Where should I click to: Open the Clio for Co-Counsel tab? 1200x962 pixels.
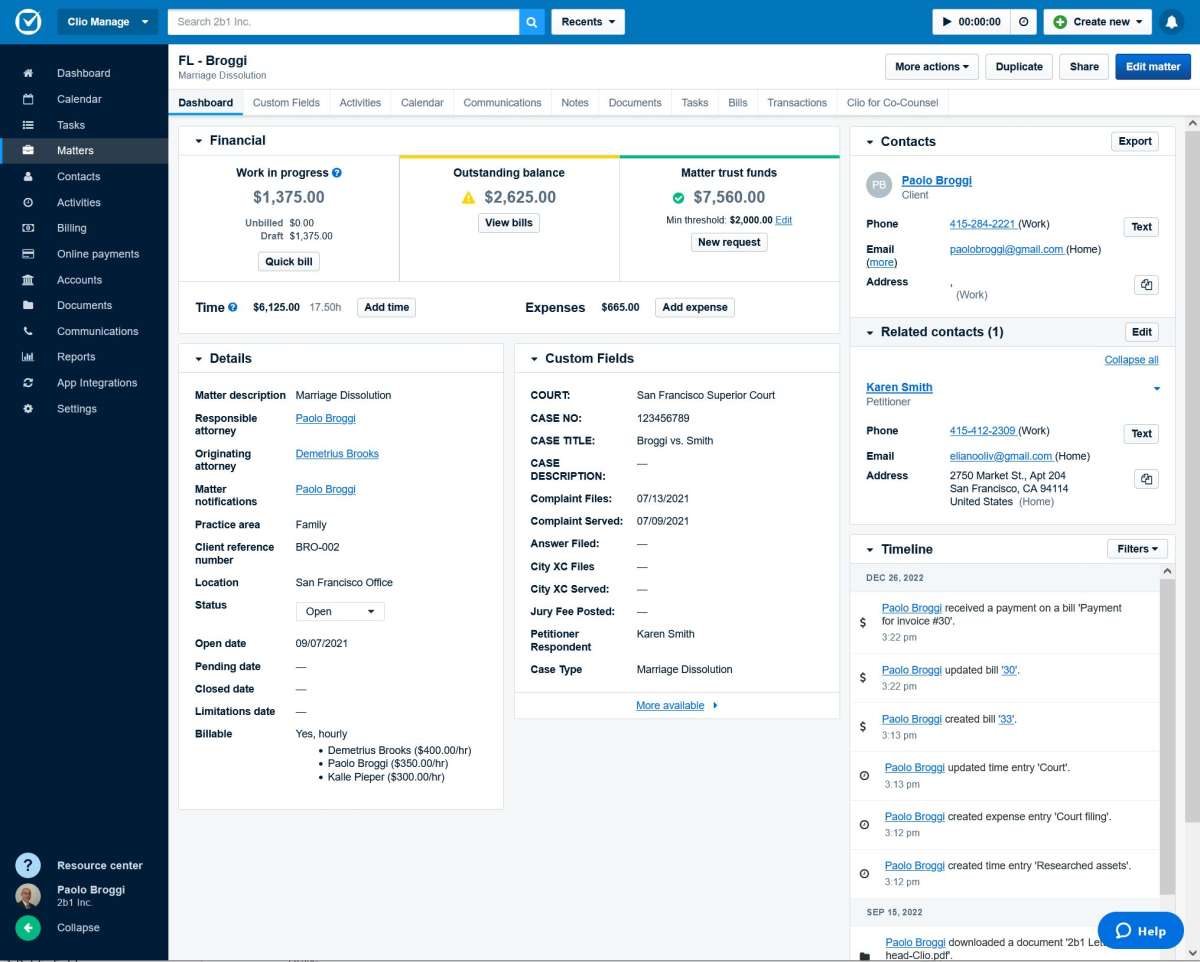[x=892, y=101]
